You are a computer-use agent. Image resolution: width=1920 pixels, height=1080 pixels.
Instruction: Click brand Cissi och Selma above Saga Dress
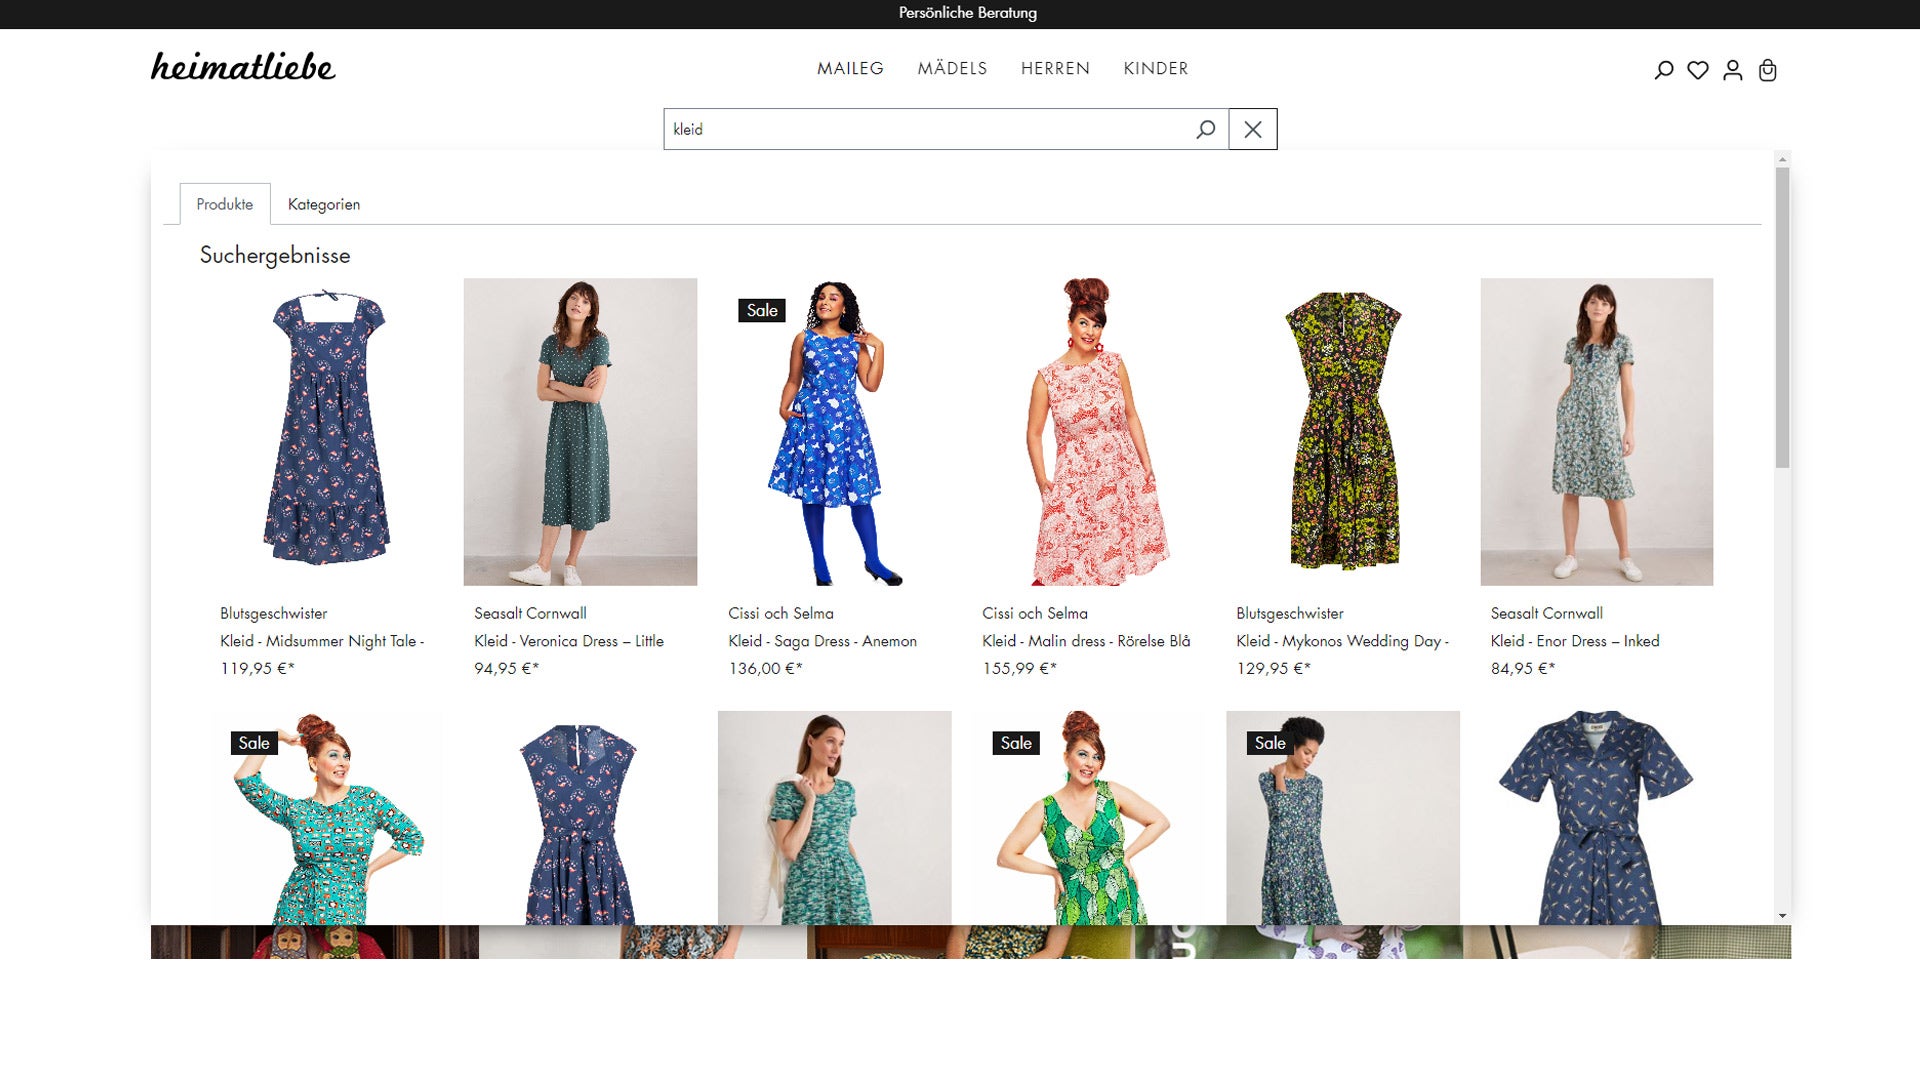(x=780, y=613)
